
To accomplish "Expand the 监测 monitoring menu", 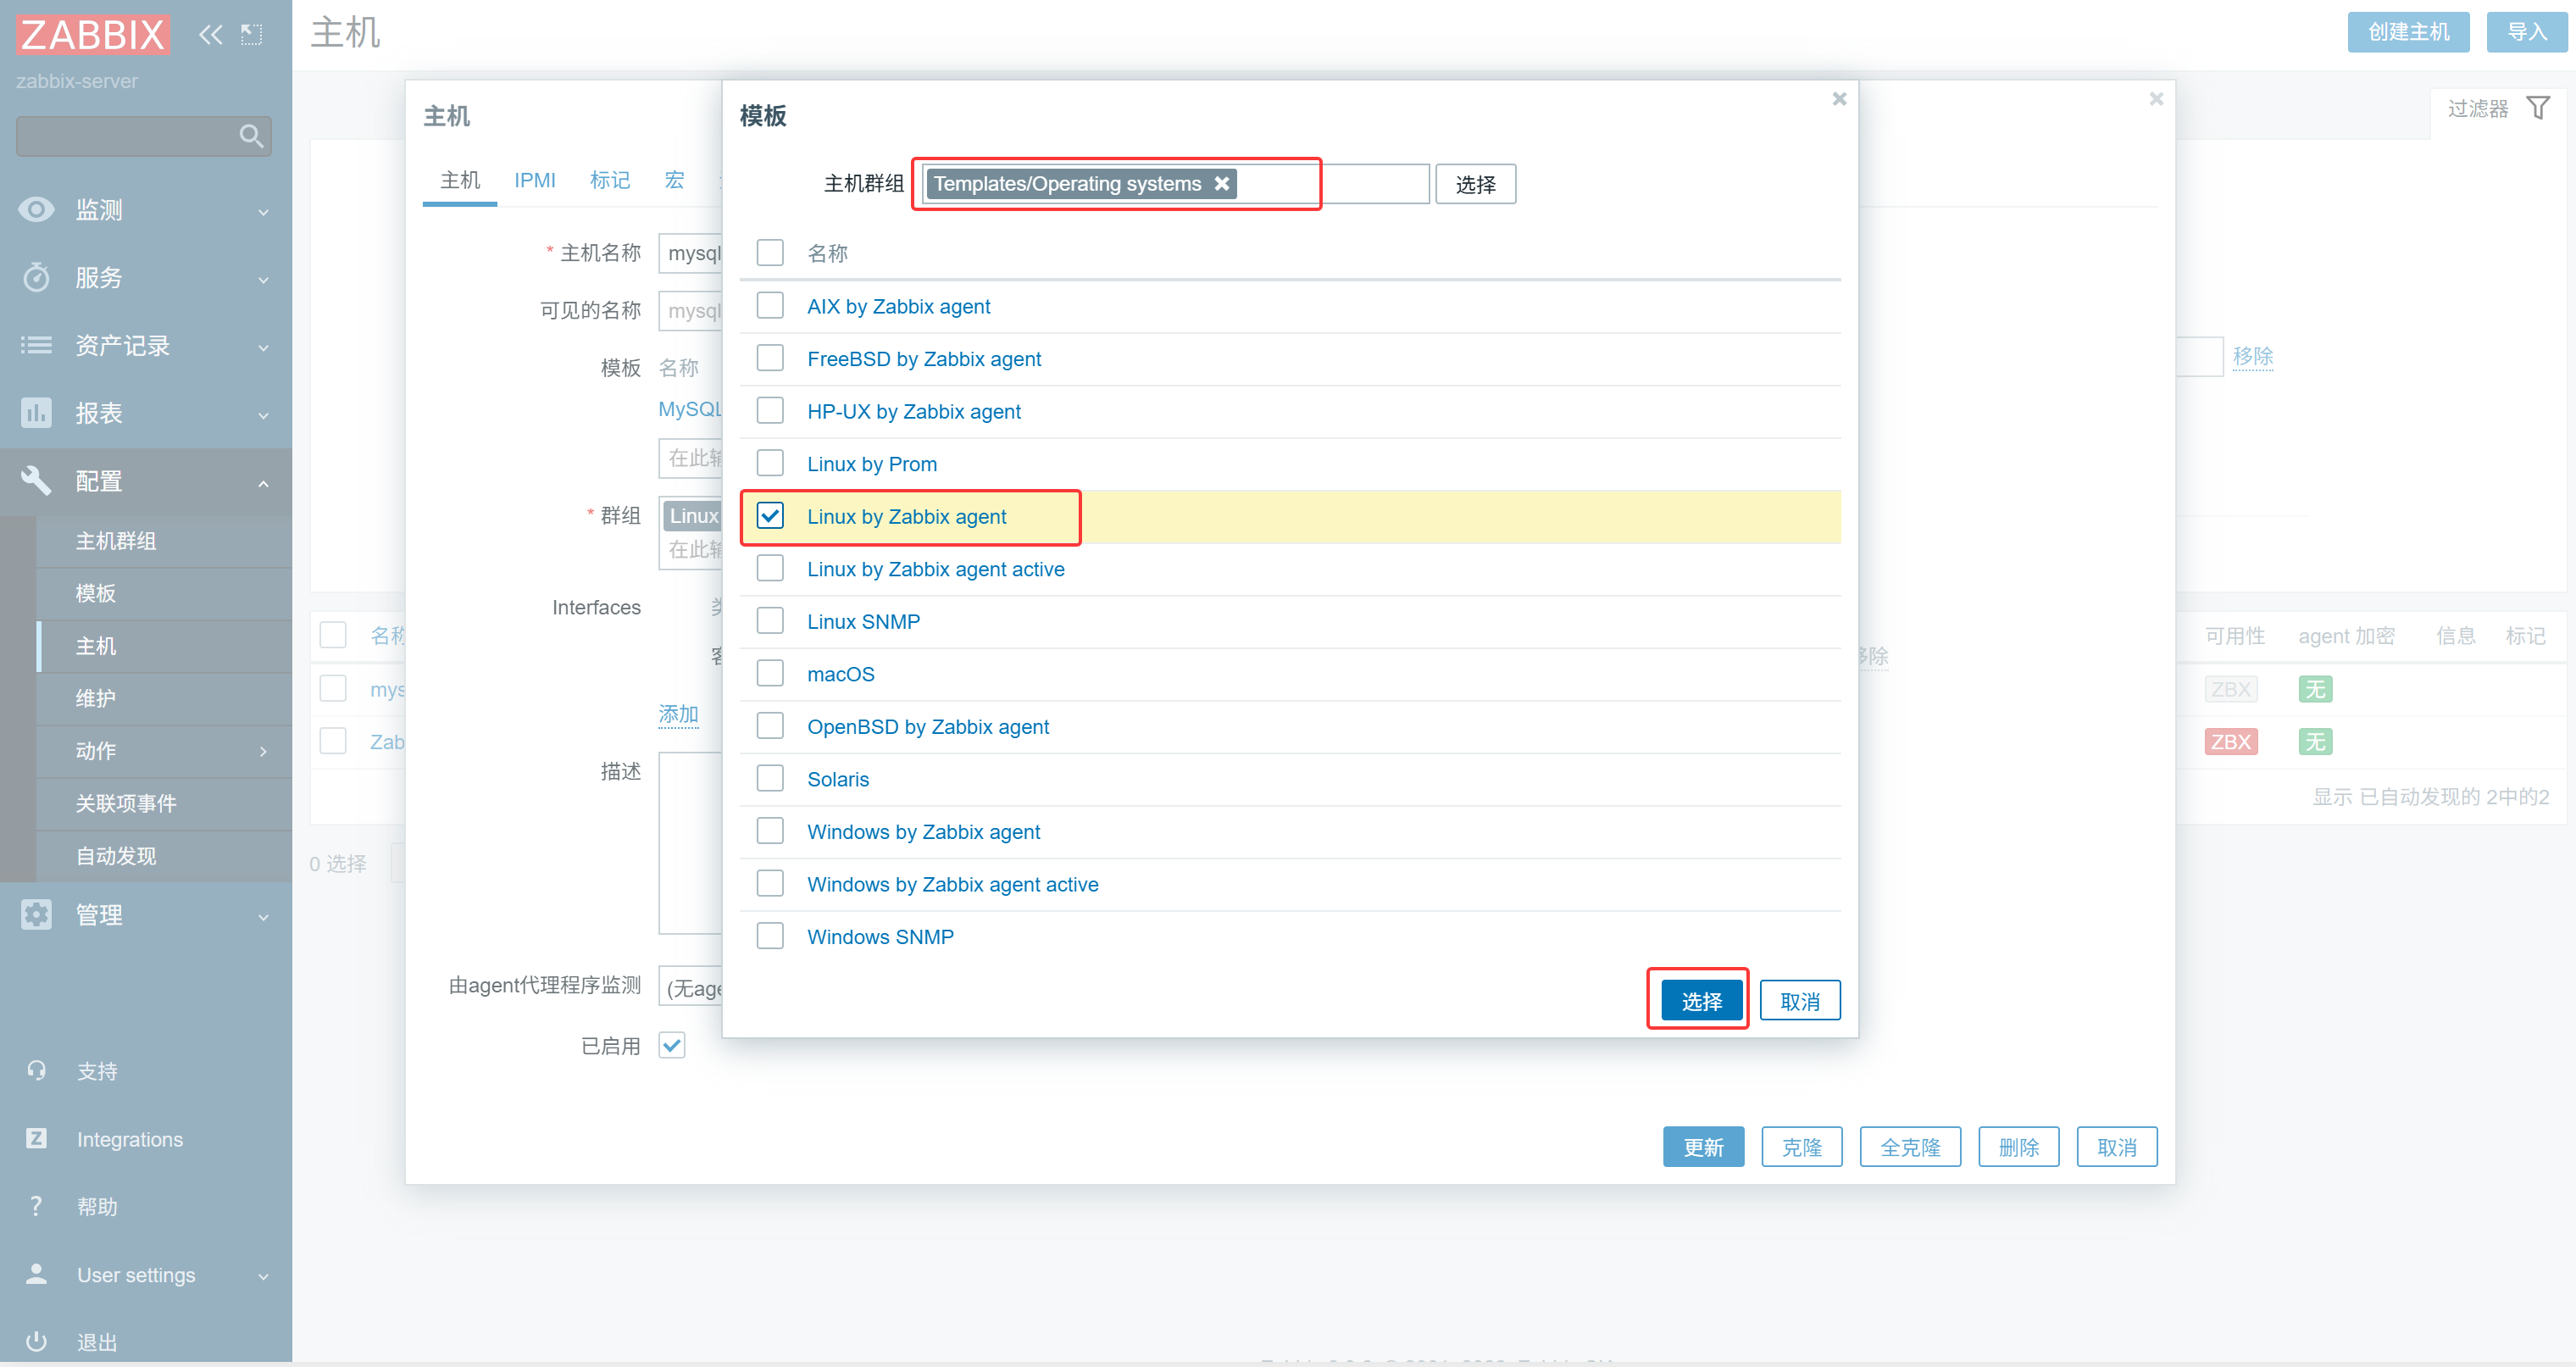I will pos(263,211).
